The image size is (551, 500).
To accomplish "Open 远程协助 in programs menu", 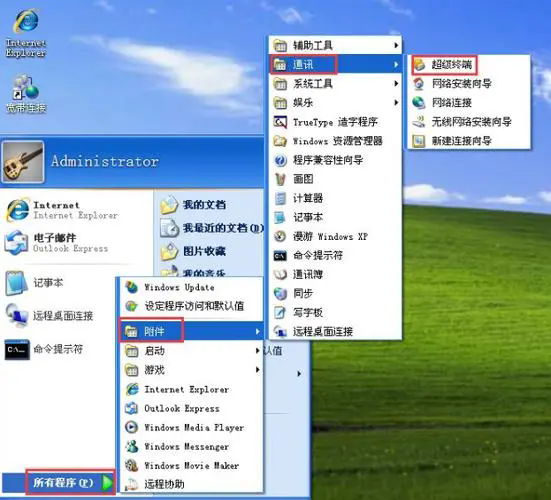I will tap(191, 485).
